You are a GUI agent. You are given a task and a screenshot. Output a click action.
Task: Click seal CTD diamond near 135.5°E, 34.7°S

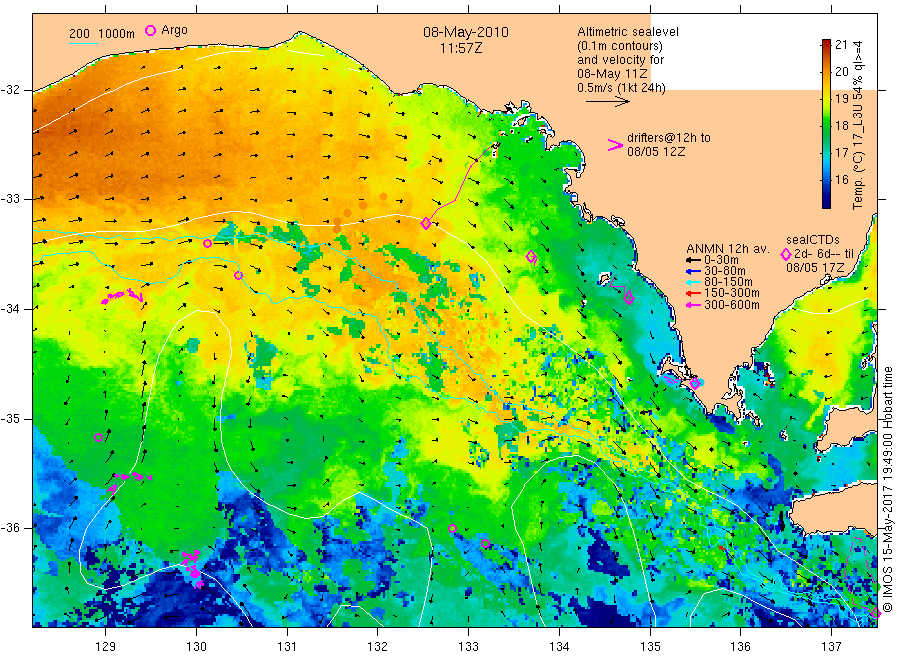tap(695, 383)
